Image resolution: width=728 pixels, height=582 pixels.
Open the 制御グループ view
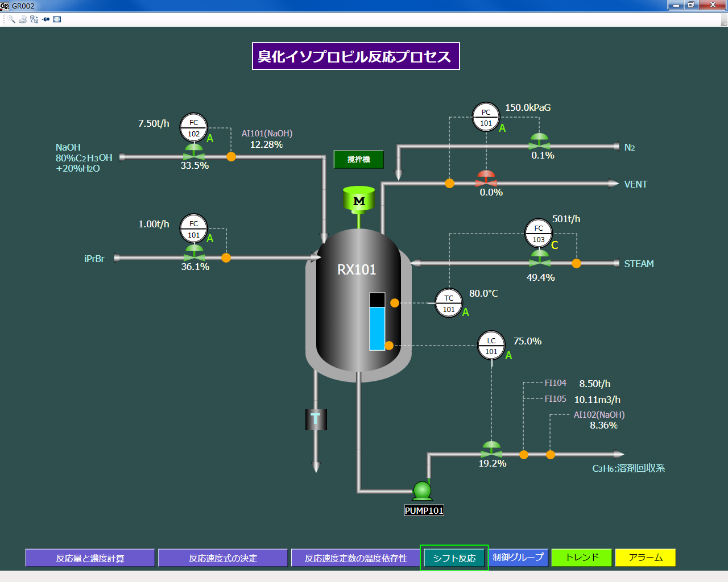tap(517, 557)
